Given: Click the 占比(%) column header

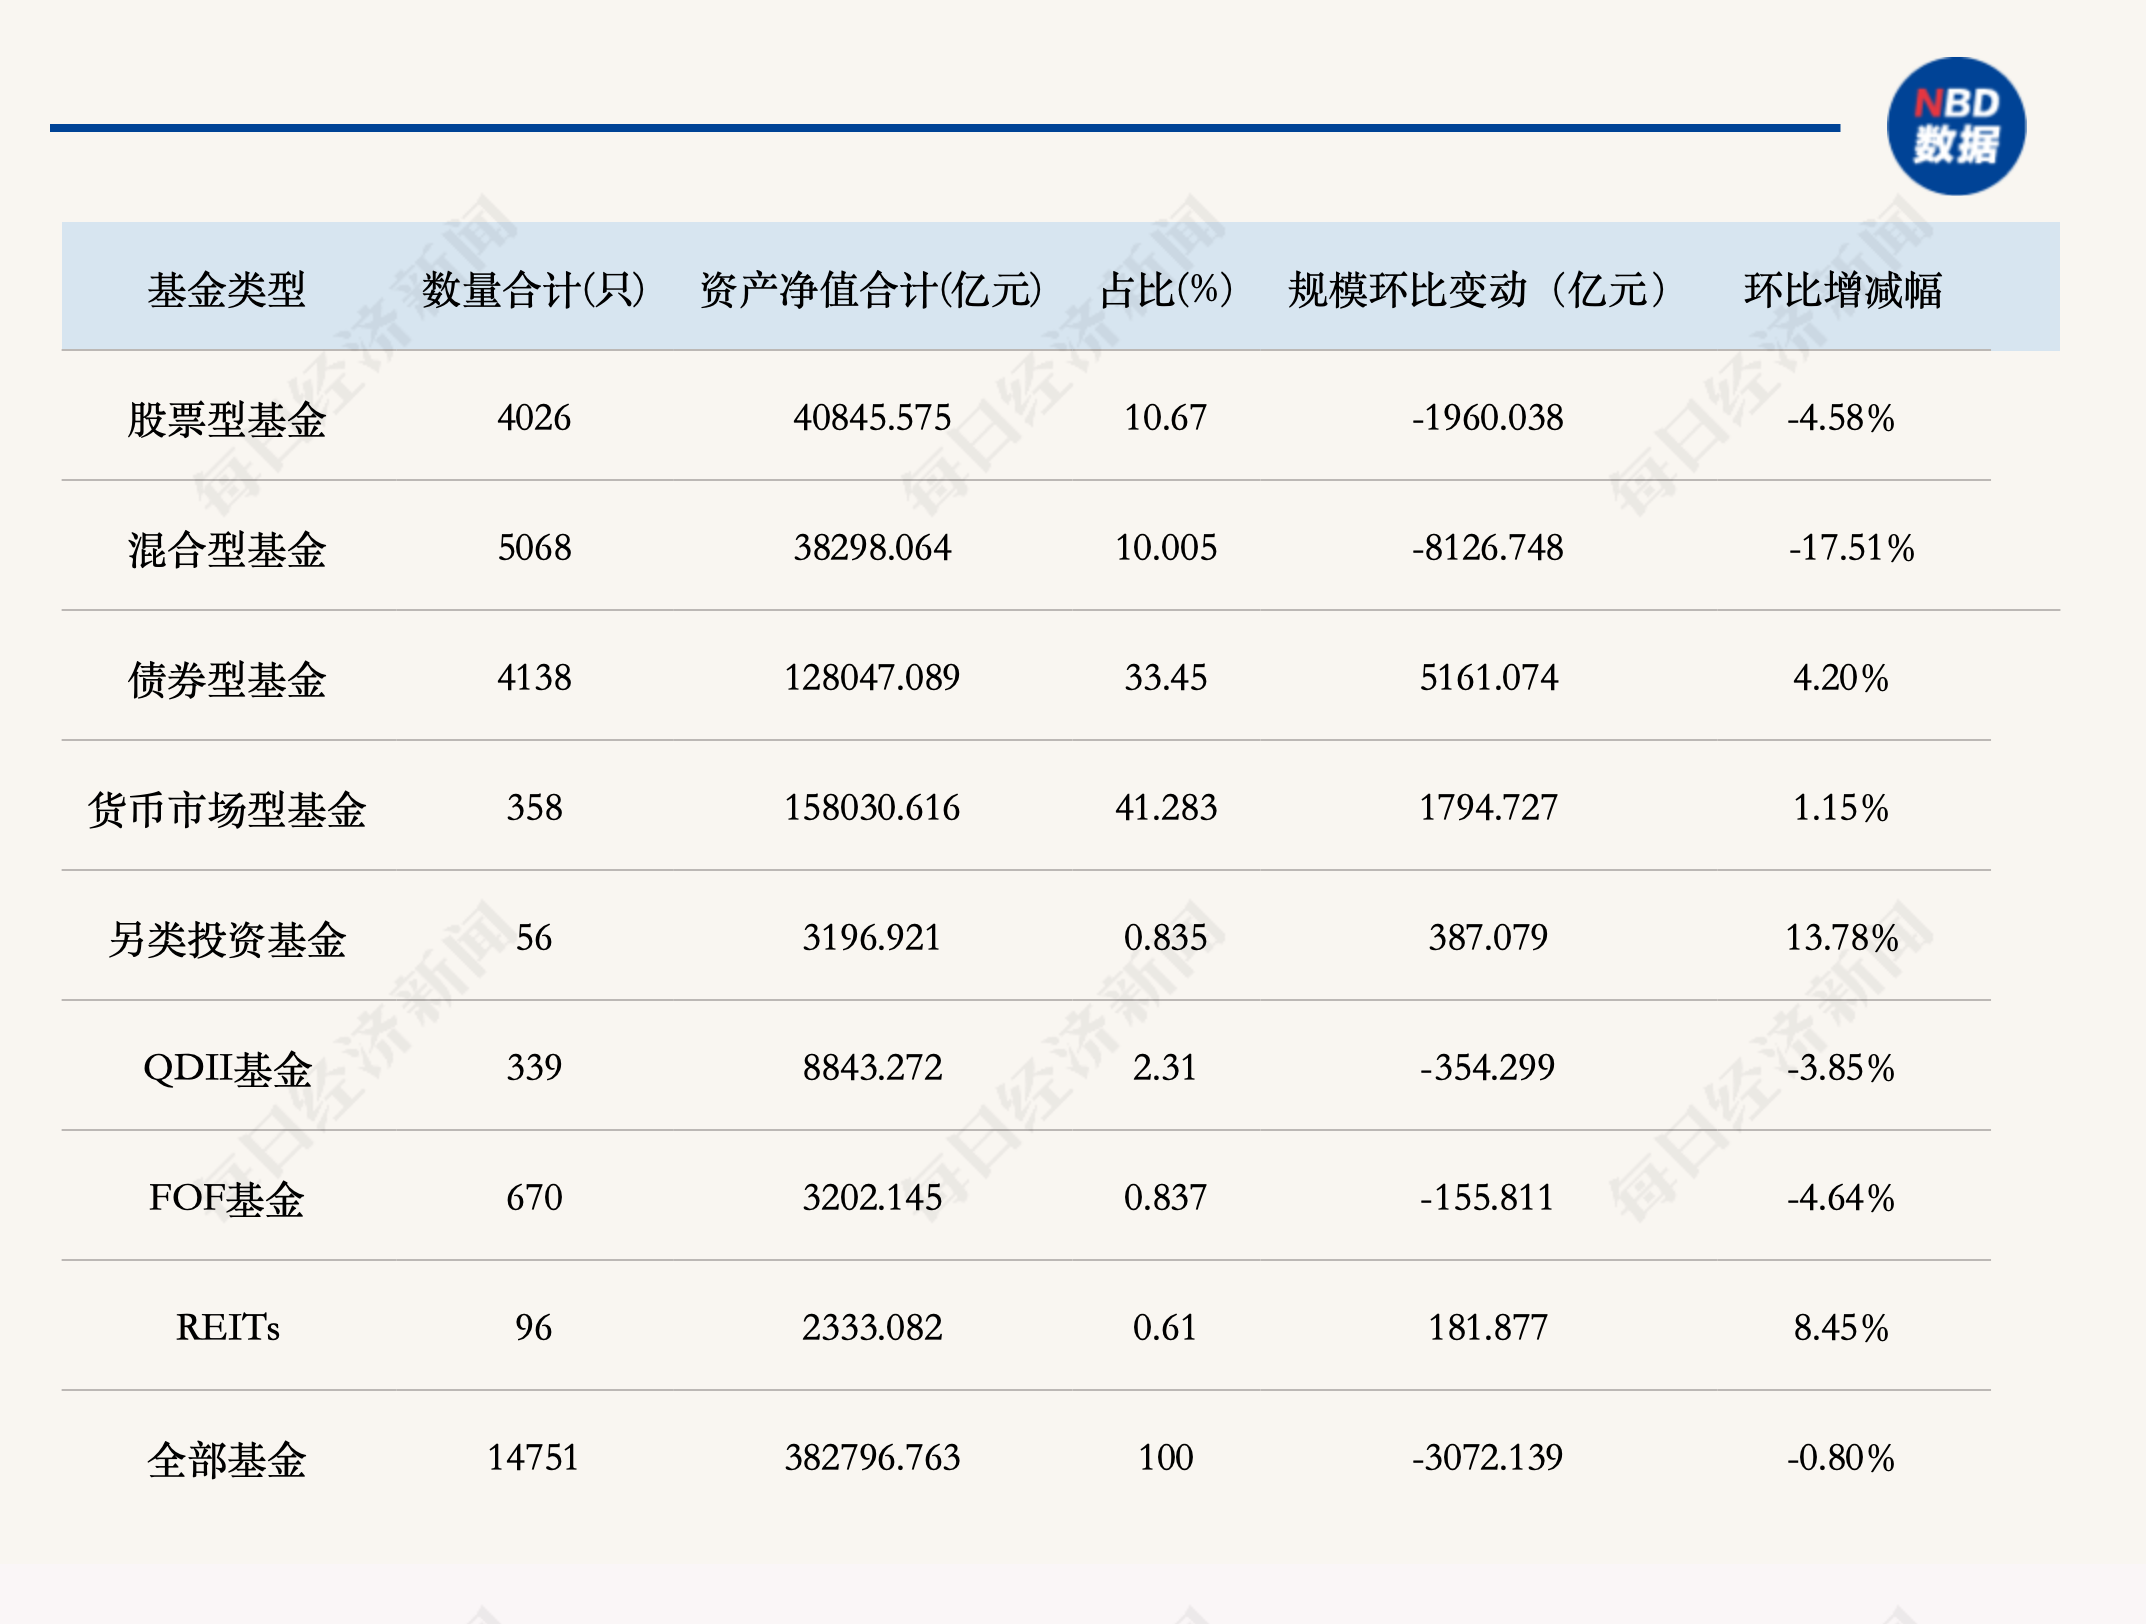Looking at the screenshot, I should click(1166, 290).
